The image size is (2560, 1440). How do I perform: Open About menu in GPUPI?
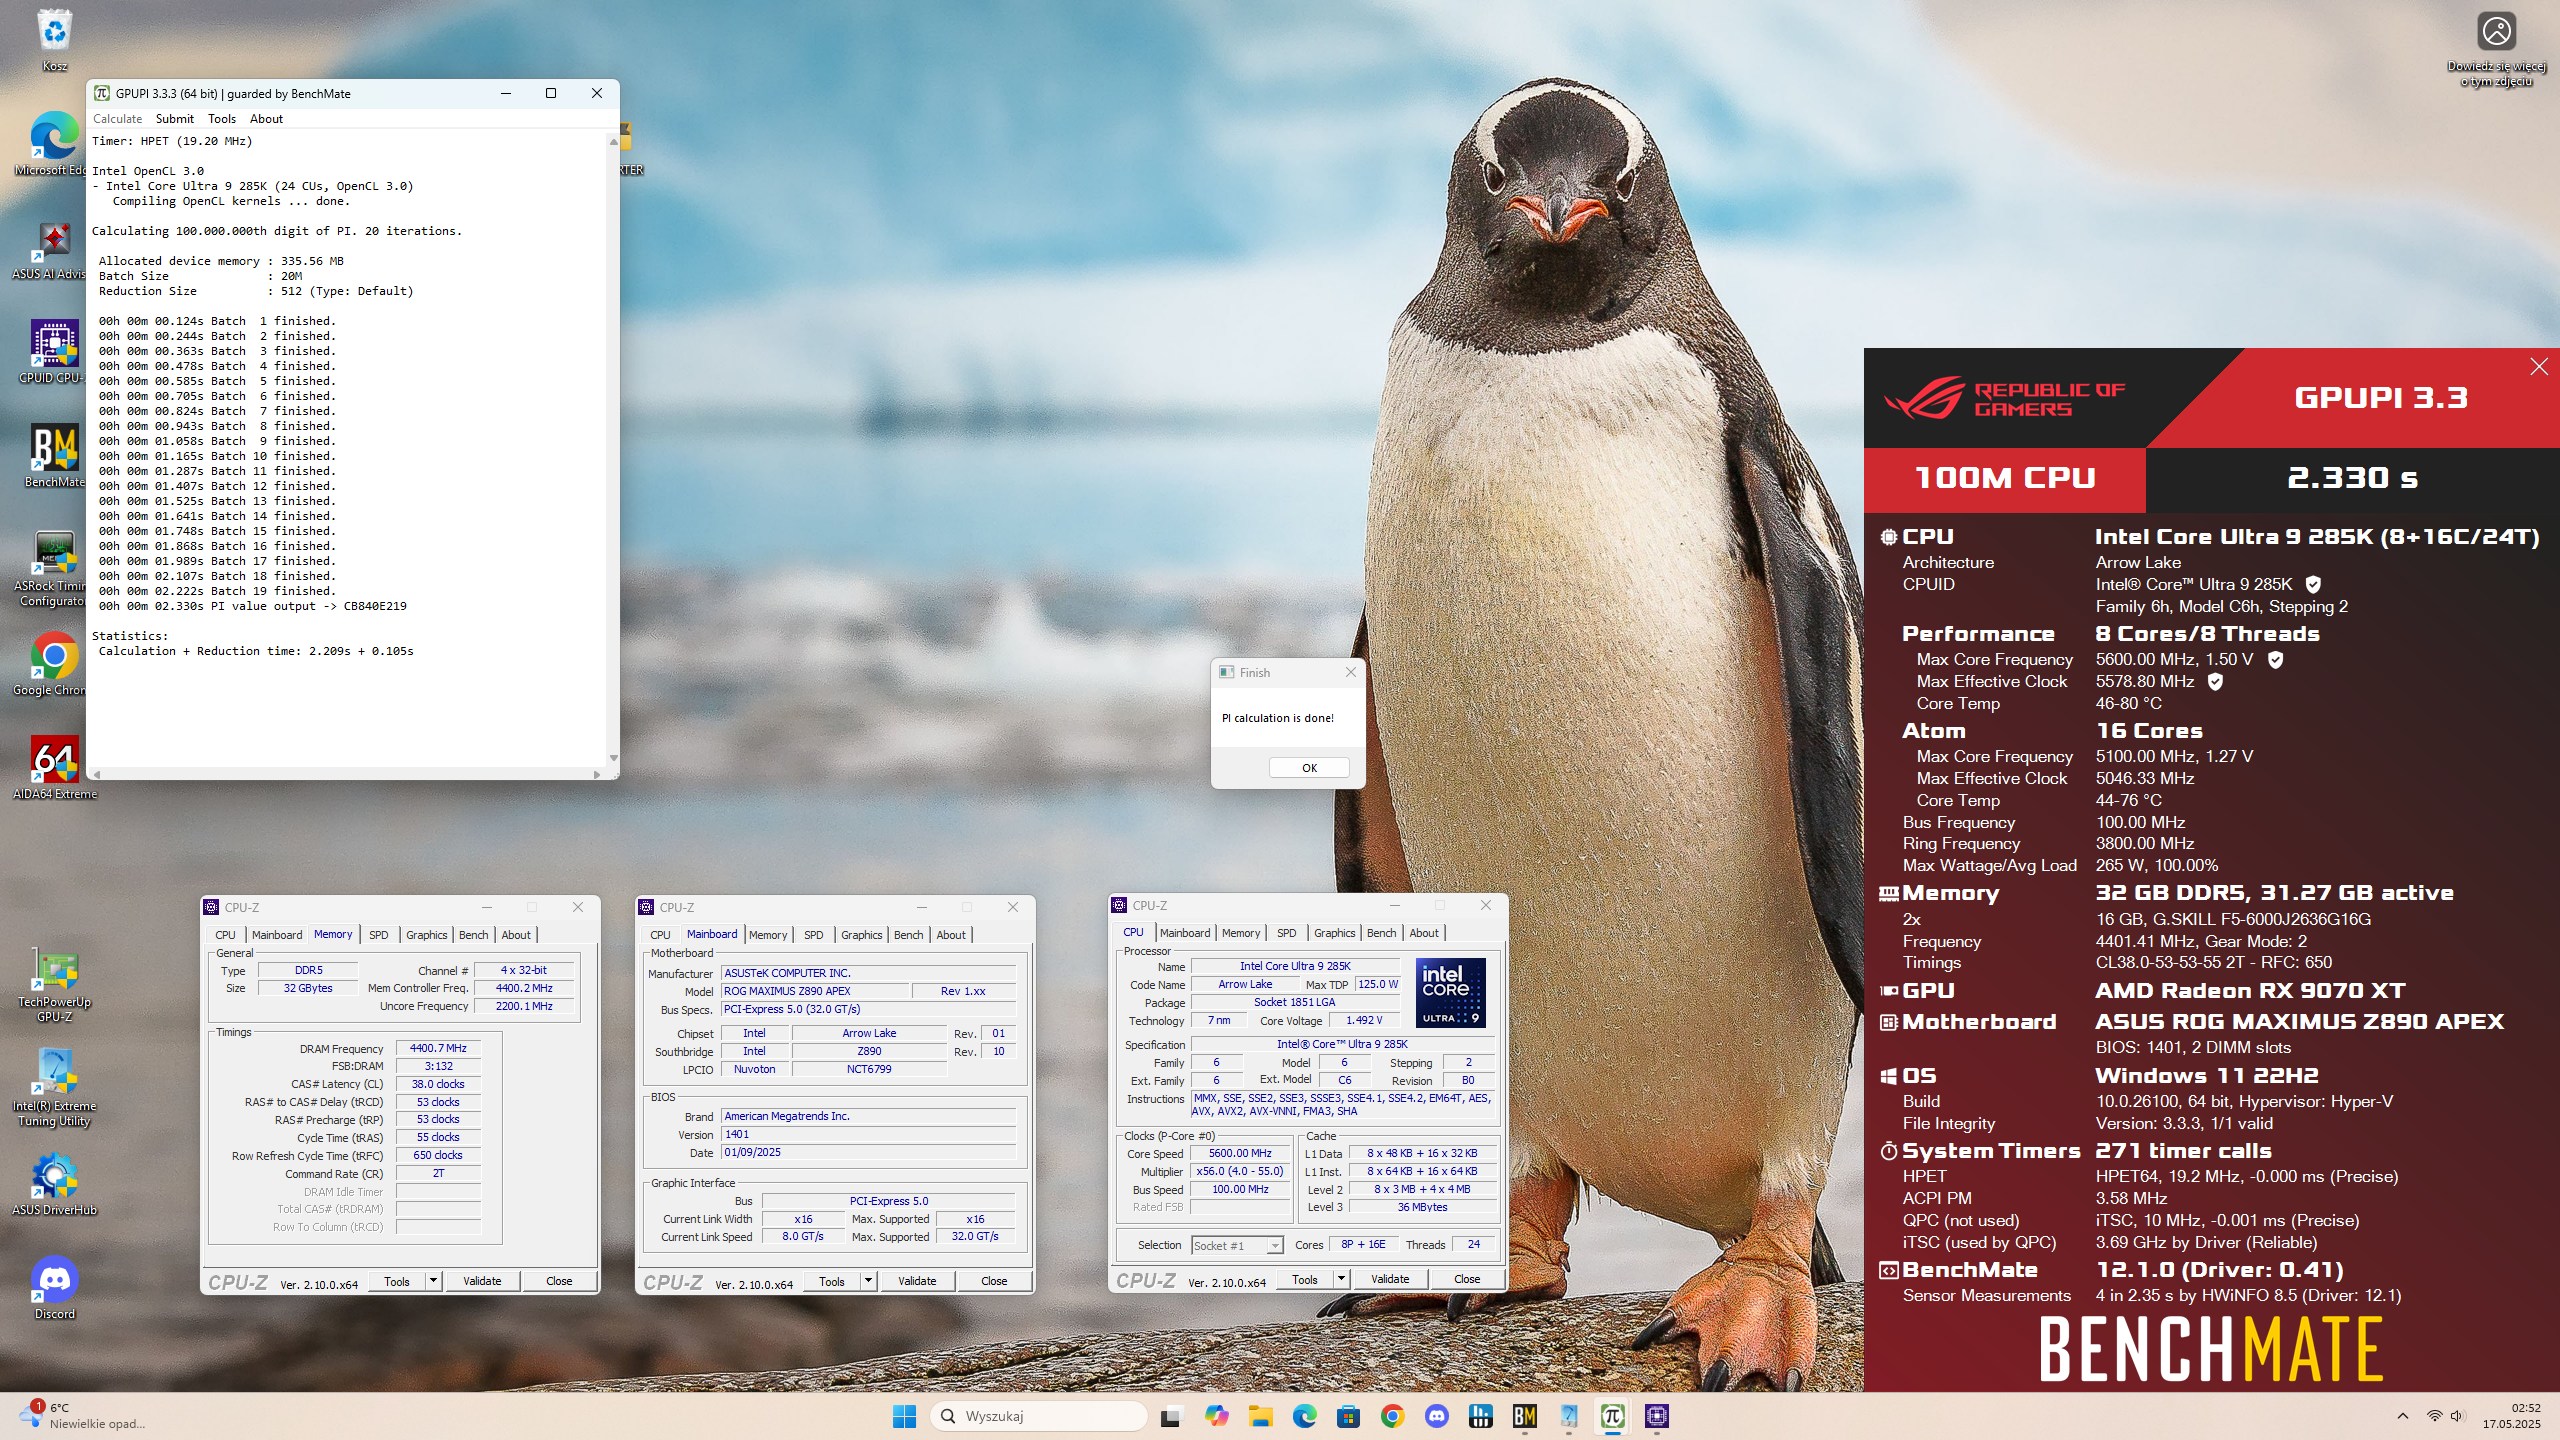pyautogui.click(x=266, y=119)
